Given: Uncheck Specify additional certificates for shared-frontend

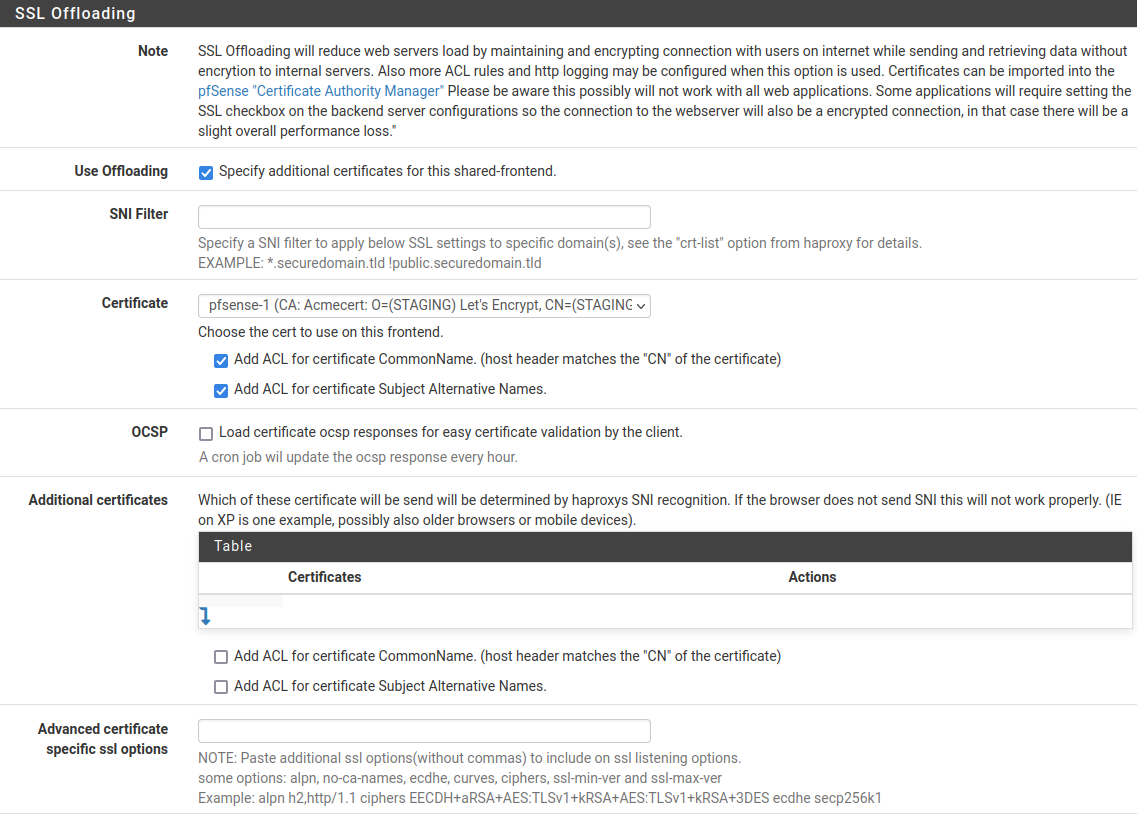Looking at the screenshot, I should coord(206,172).
